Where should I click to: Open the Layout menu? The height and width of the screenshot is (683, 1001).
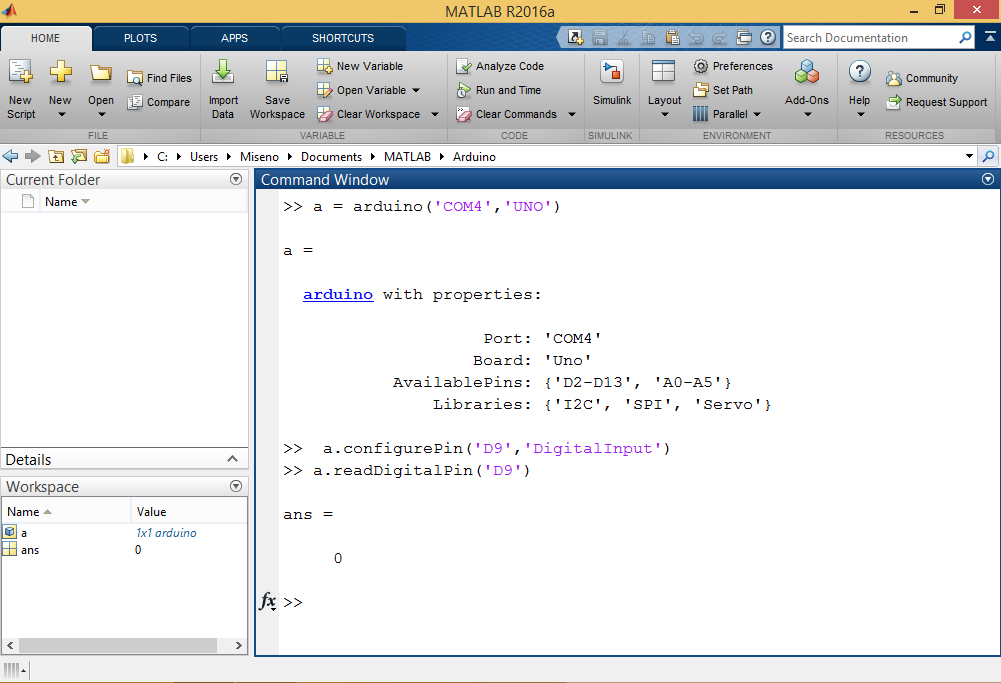[664, 89]
